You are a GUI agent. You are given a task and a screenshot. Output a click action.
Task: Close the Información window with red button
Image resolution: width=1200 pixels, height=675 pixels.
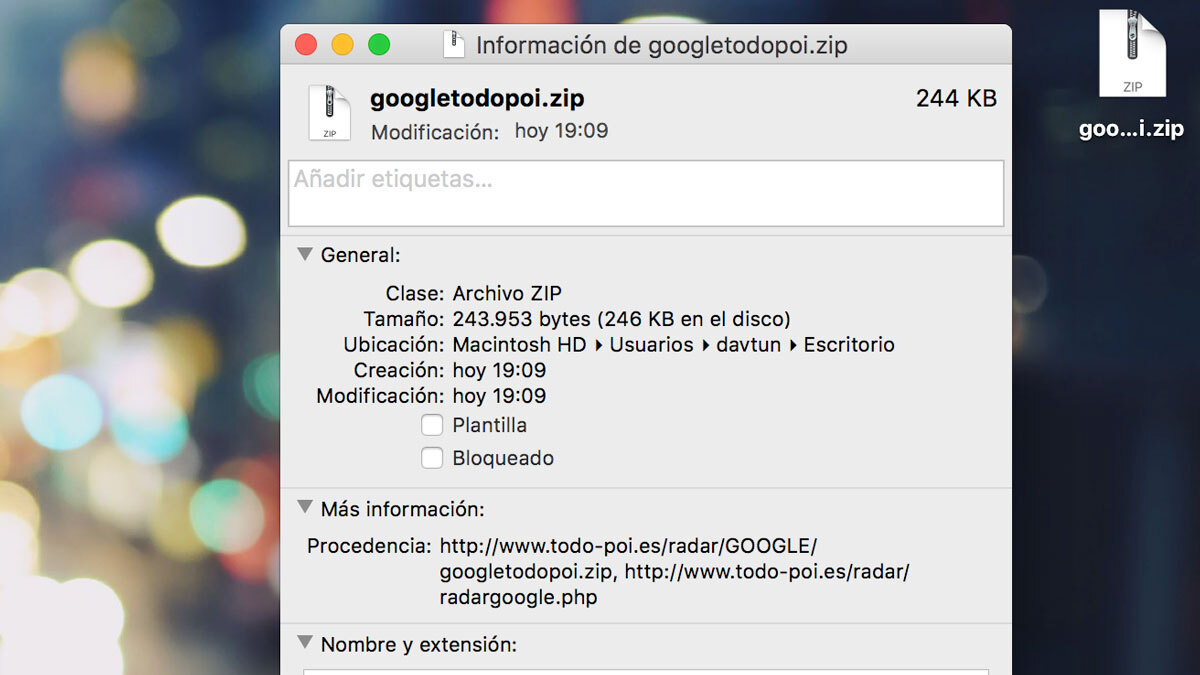(x=305, y=45)
